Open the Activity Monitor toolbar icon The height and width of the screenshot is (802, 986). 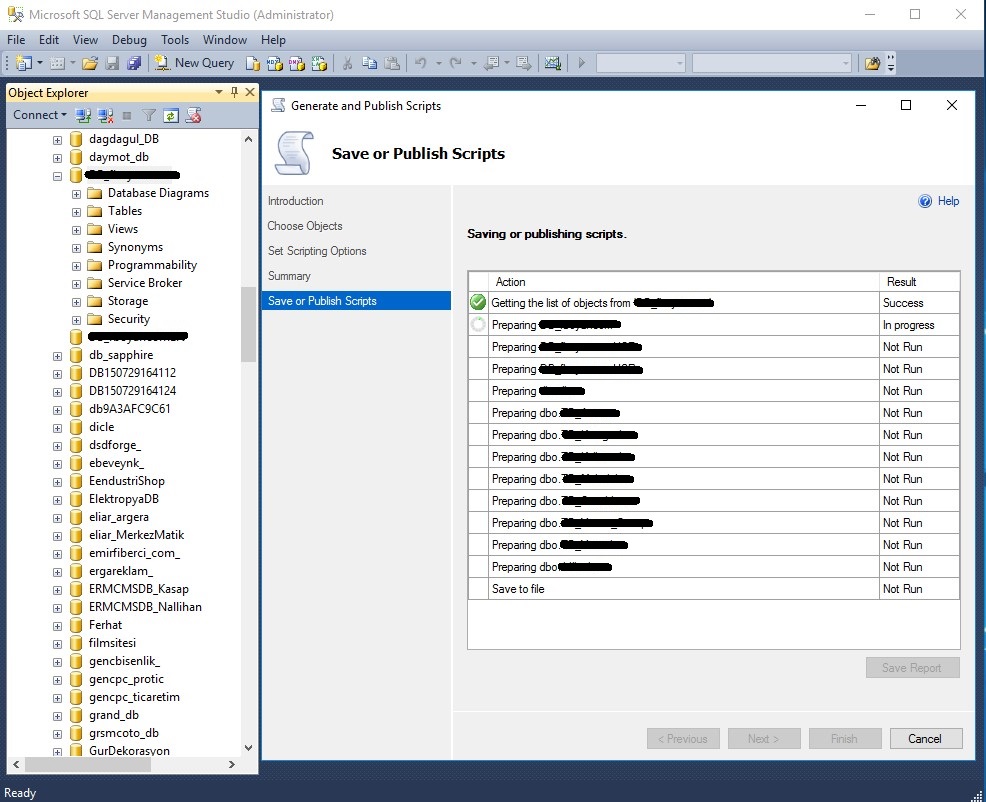pos(552,63)
